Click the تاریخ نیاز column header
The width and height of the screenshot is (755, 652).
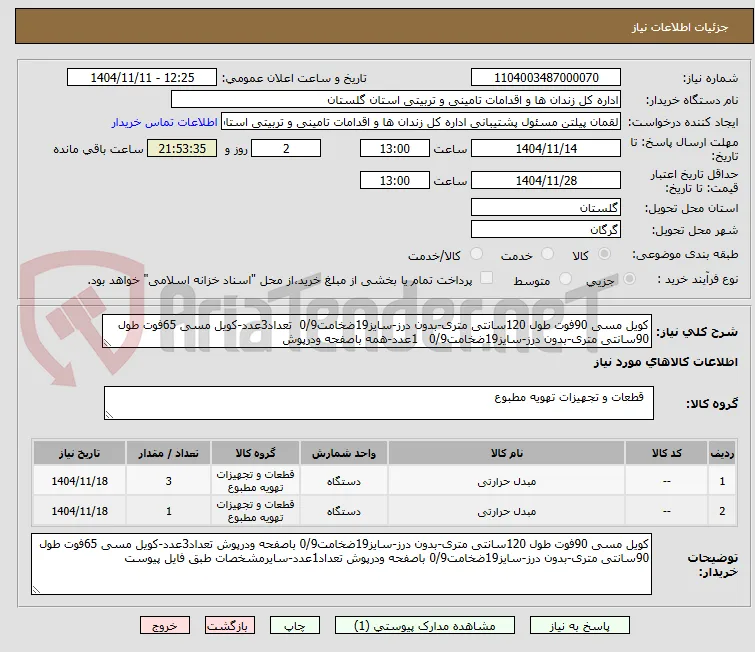pos(79,453)
